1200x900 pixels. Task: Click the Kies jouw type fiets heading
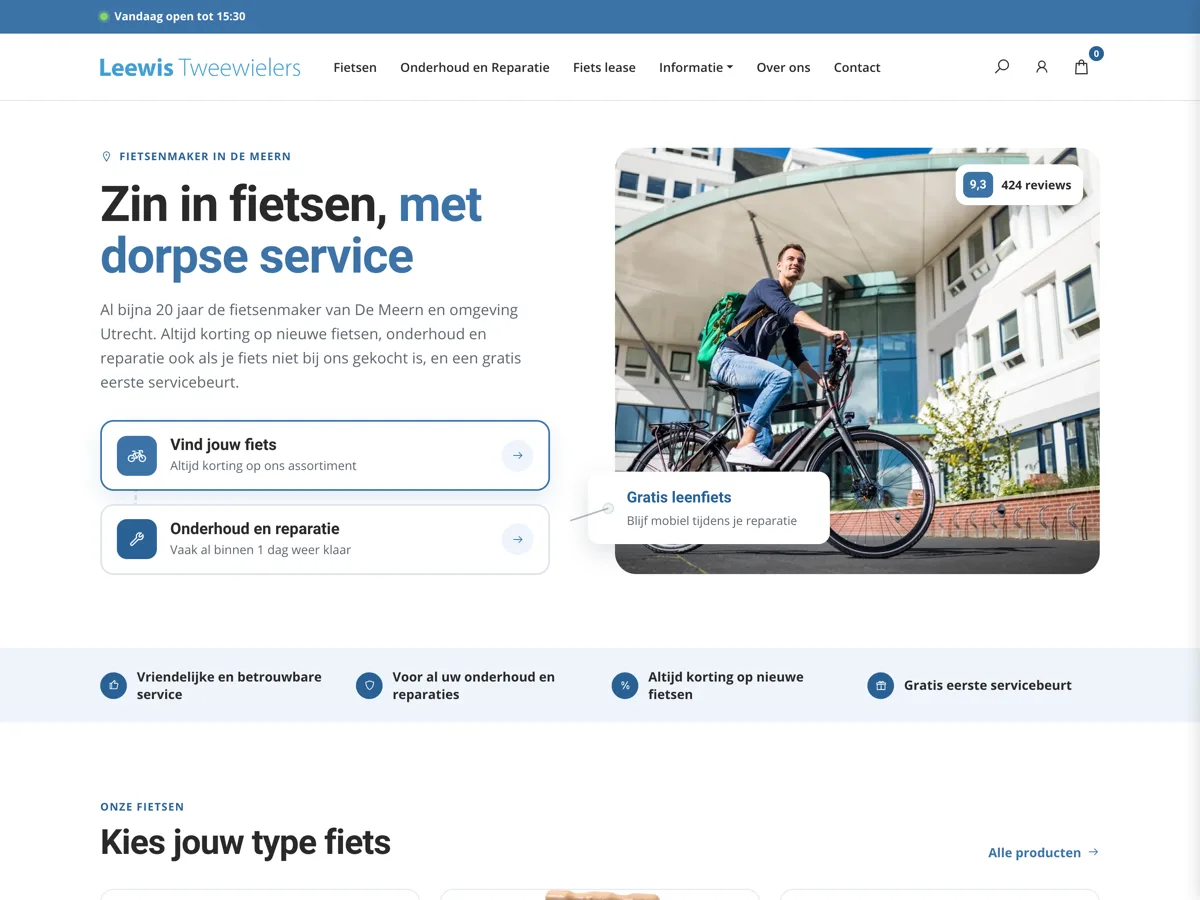click(245, 842)
